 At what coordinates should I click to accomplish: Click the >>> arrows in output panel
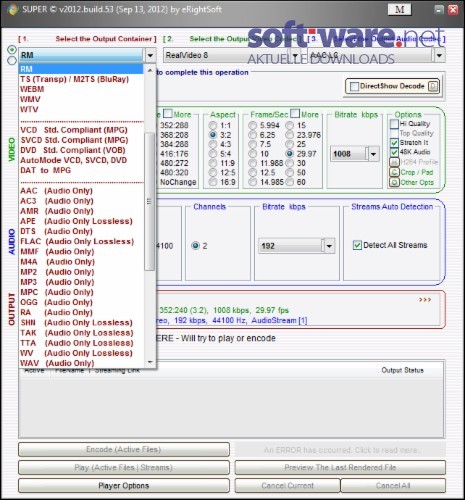pos(425,300)
